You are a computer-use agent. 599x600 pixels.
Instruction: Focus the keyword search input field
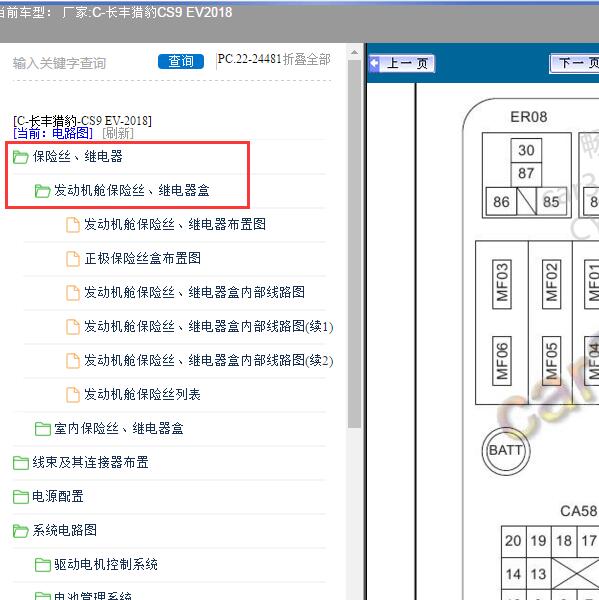click(x=82, y=63)
